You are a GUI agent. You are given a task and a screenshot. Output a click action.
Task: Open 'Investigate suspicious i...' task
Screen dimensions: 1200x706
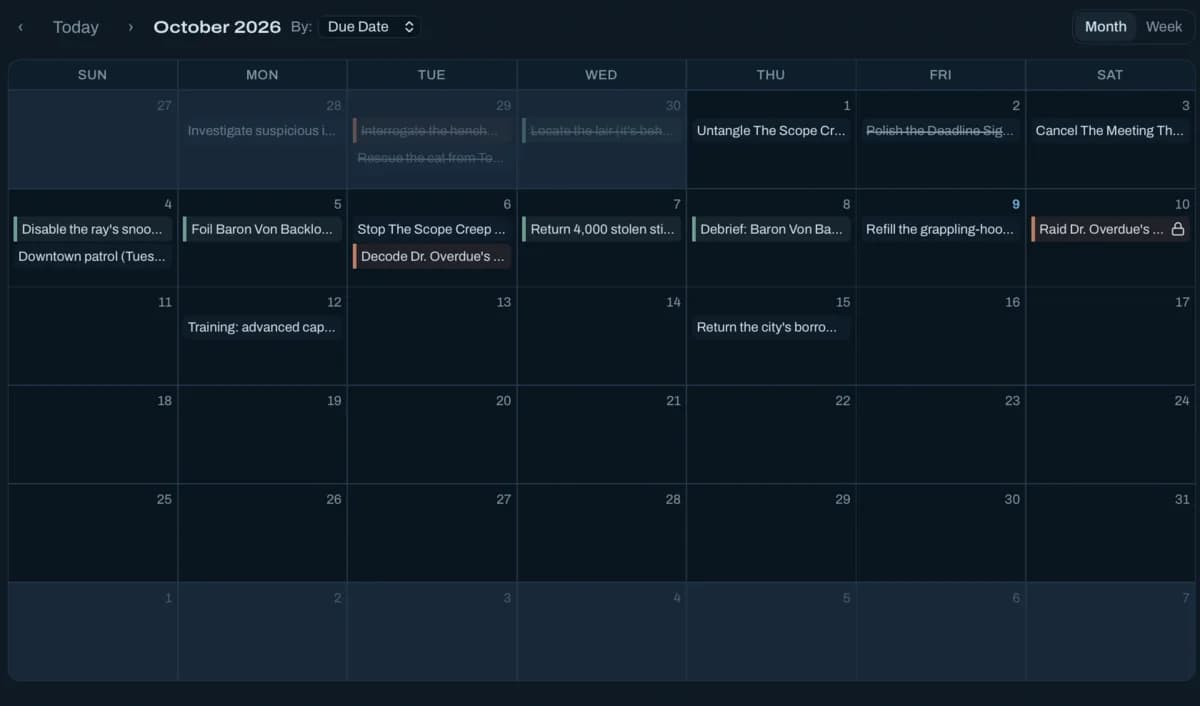pyautogui.click(x=262, y=131)
